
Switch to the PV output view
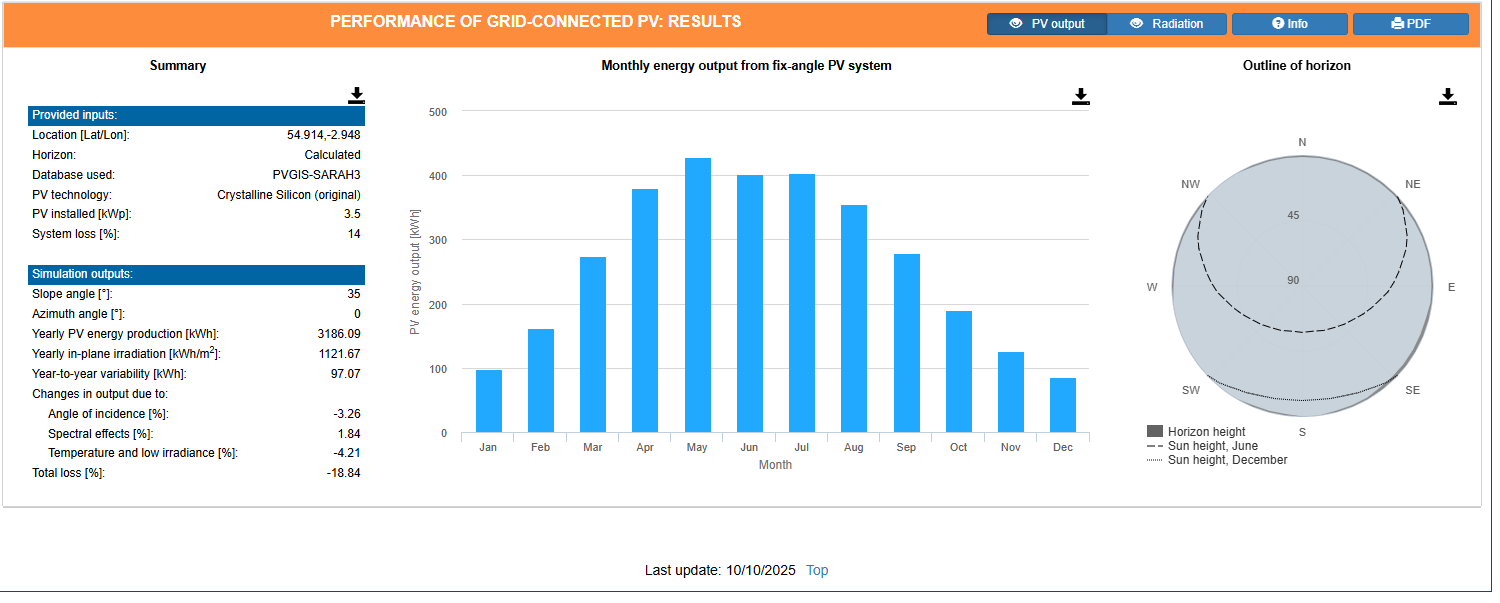(1047, 24)
